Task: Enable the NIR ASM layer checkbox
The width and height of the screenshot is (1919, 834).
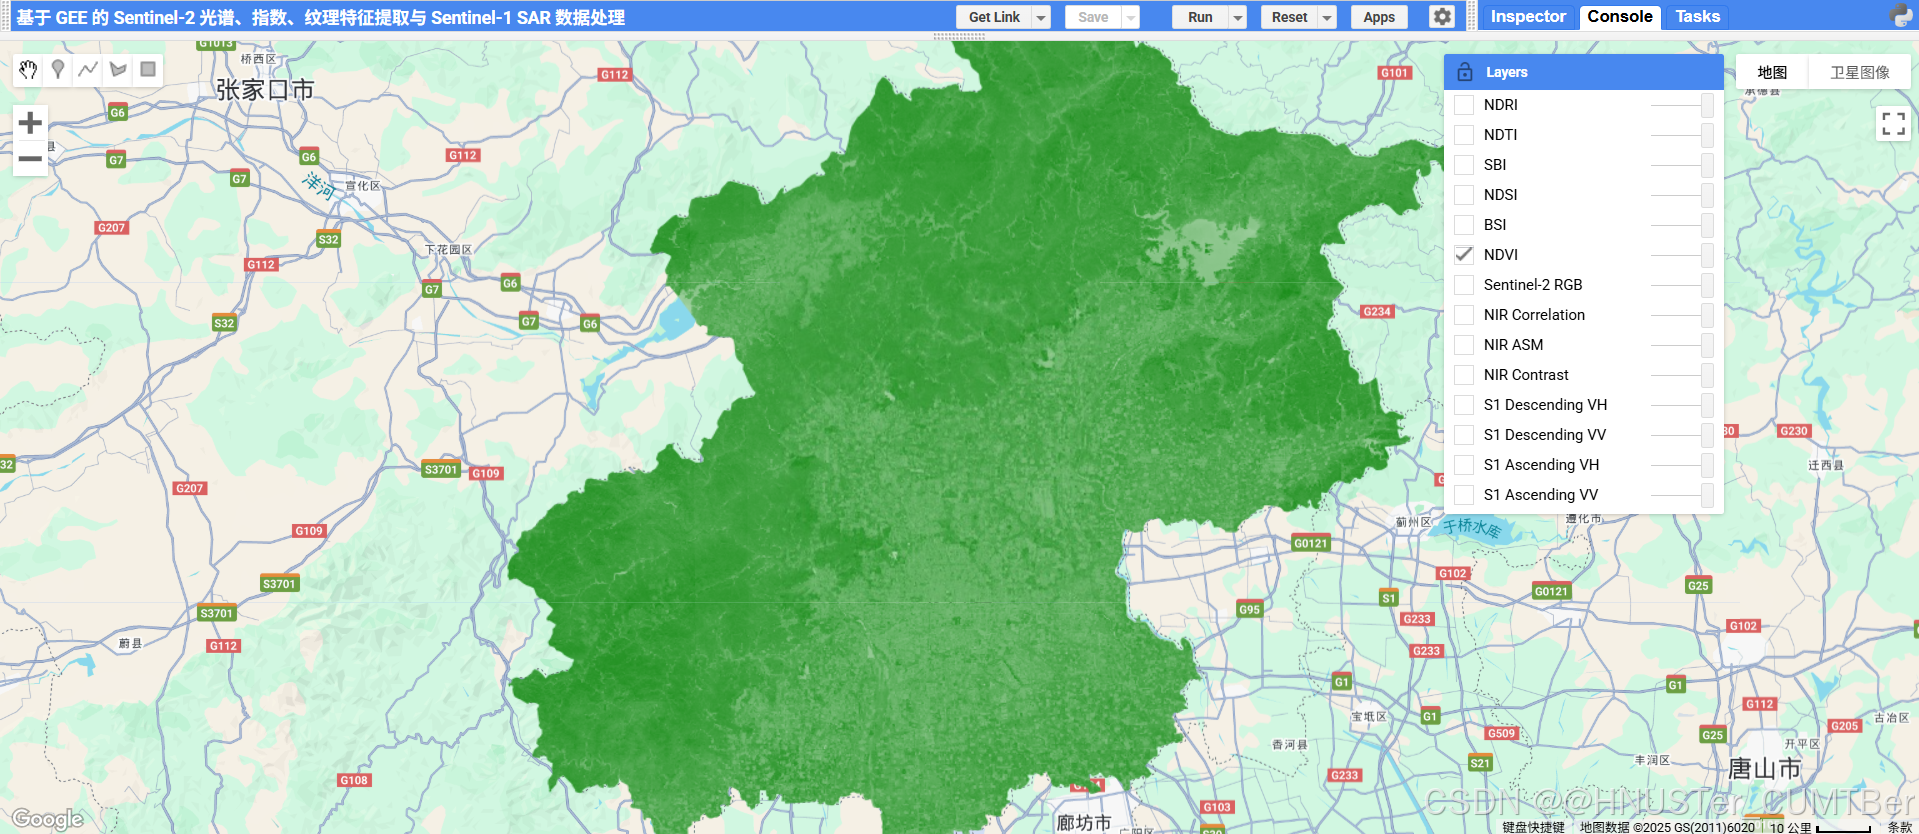Action: click(1464, 345)
